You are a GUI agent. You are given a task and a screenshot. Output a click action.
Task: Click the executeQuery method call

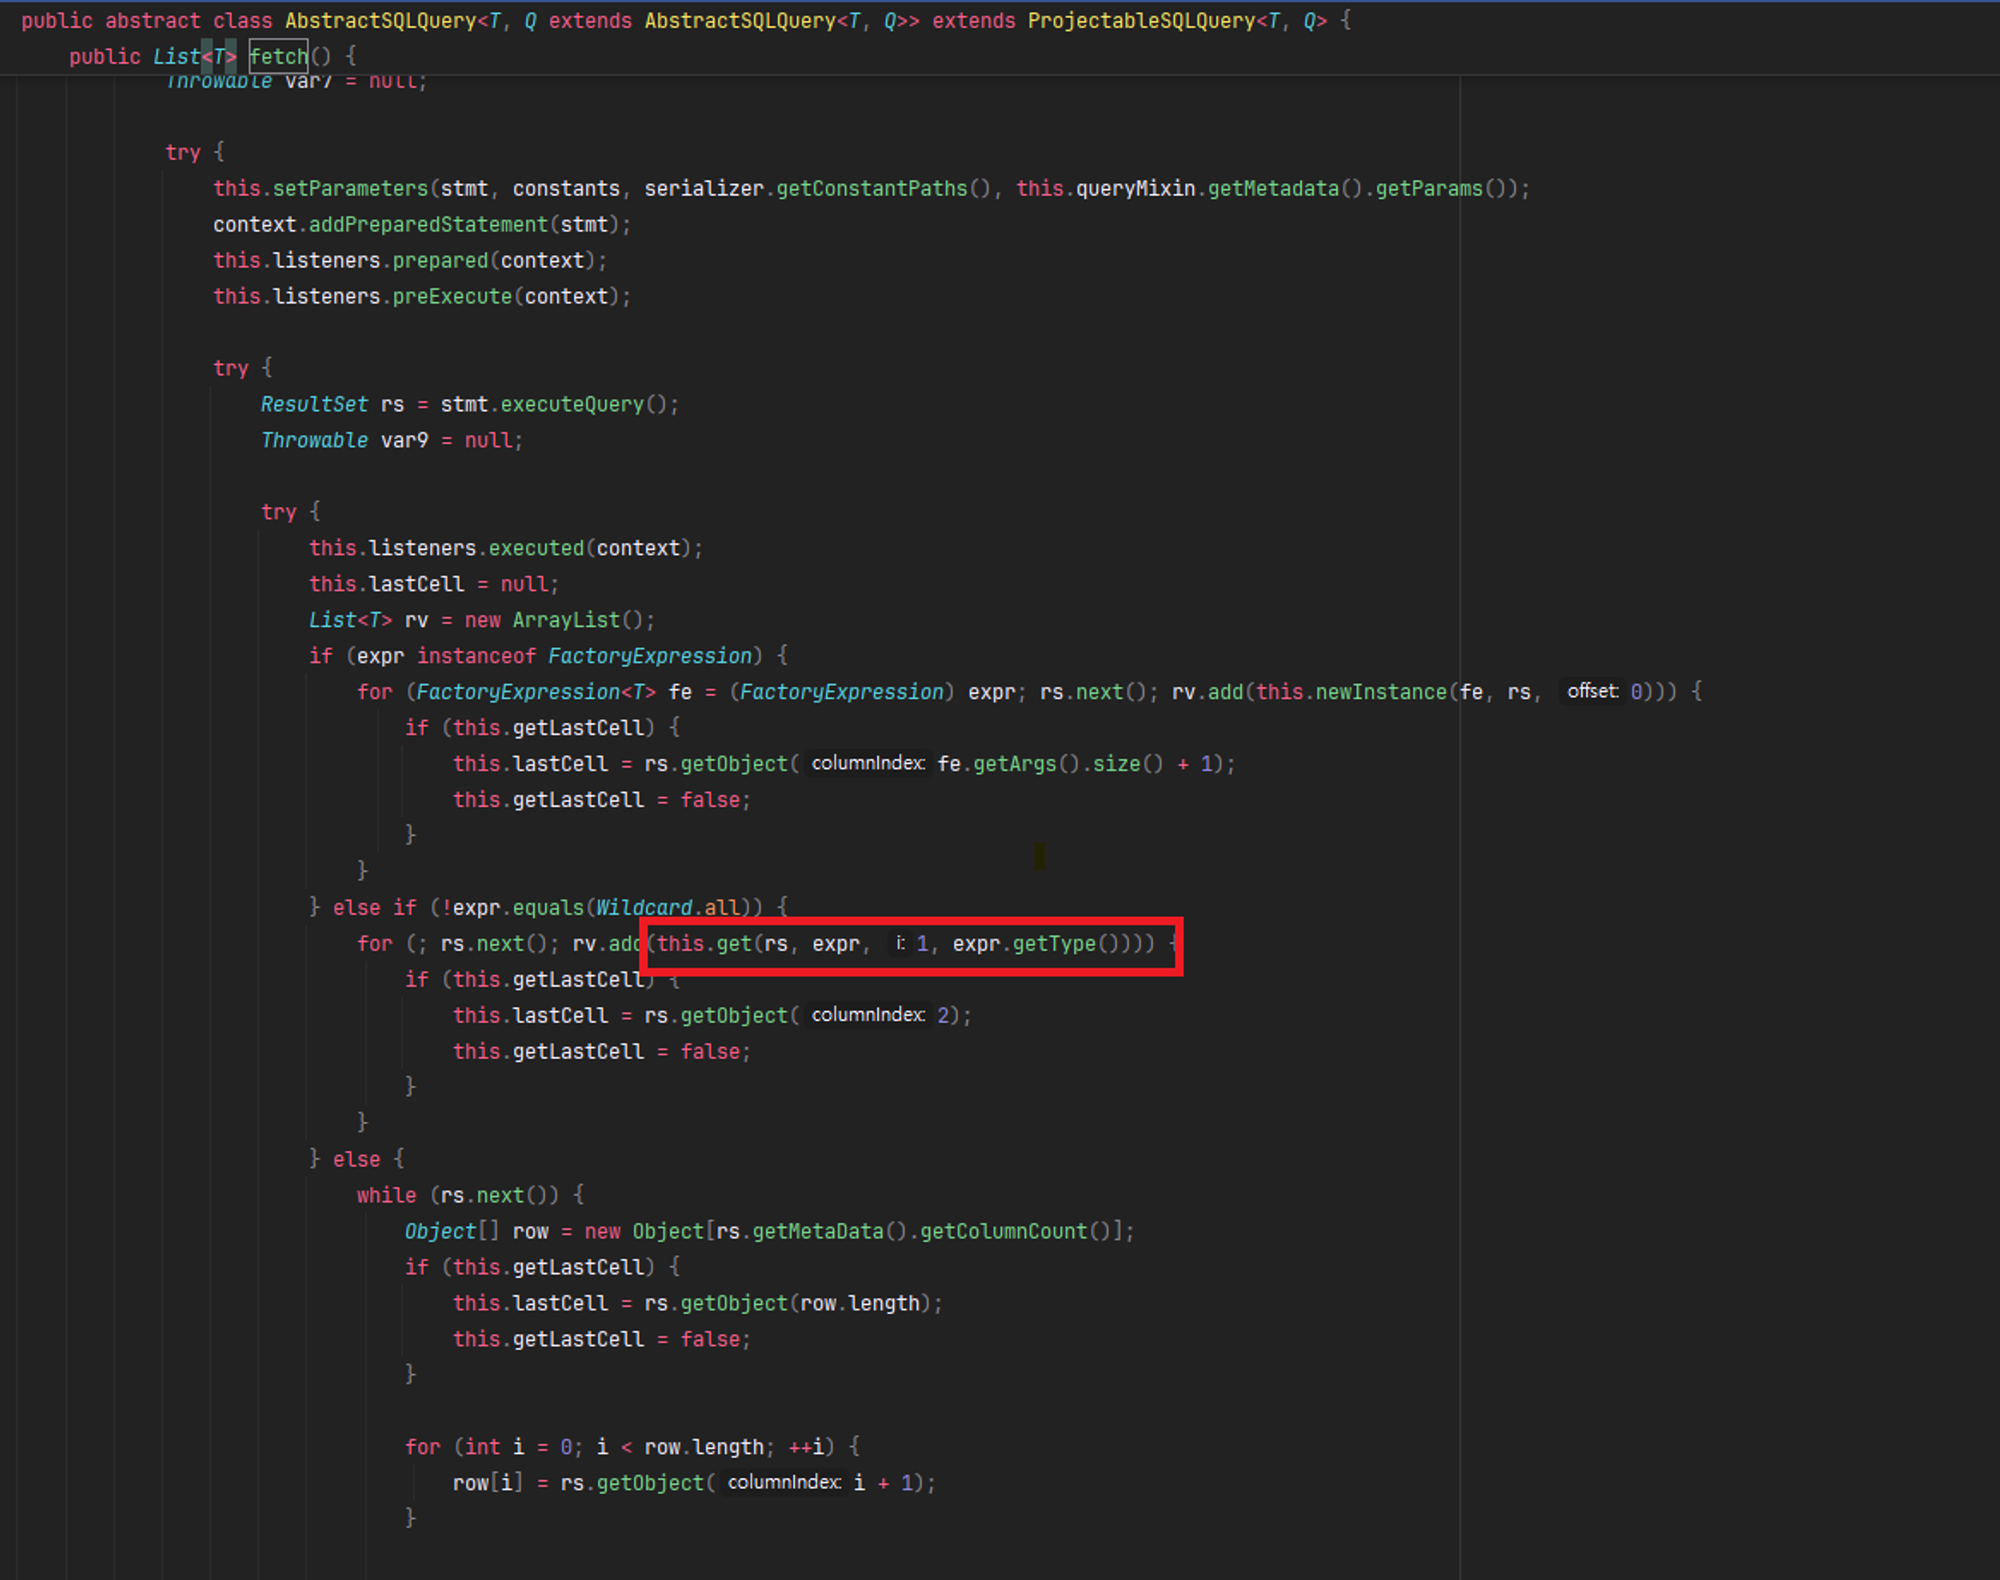click(571, 404)
